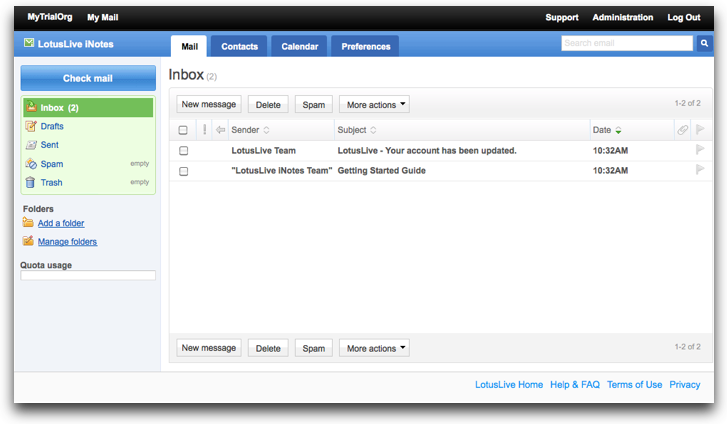The image size is (727, 424).
Task: Click the Manage folders link
Action: (x=68, y=242)
